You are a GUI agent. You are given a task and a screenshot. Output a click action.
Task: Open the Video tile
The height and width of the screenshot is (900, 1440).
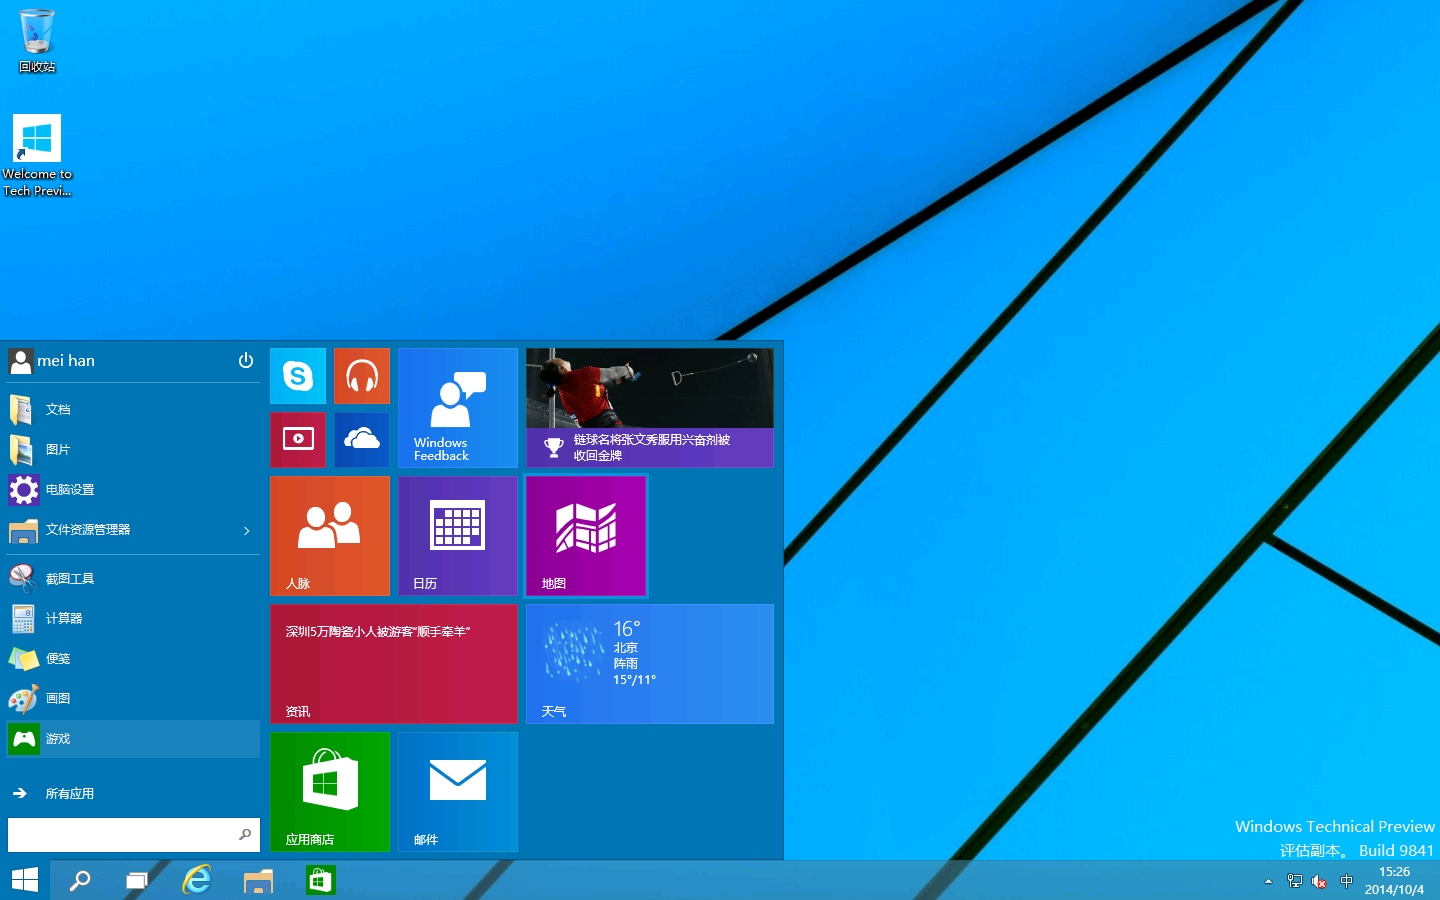(x=298, y=440)
